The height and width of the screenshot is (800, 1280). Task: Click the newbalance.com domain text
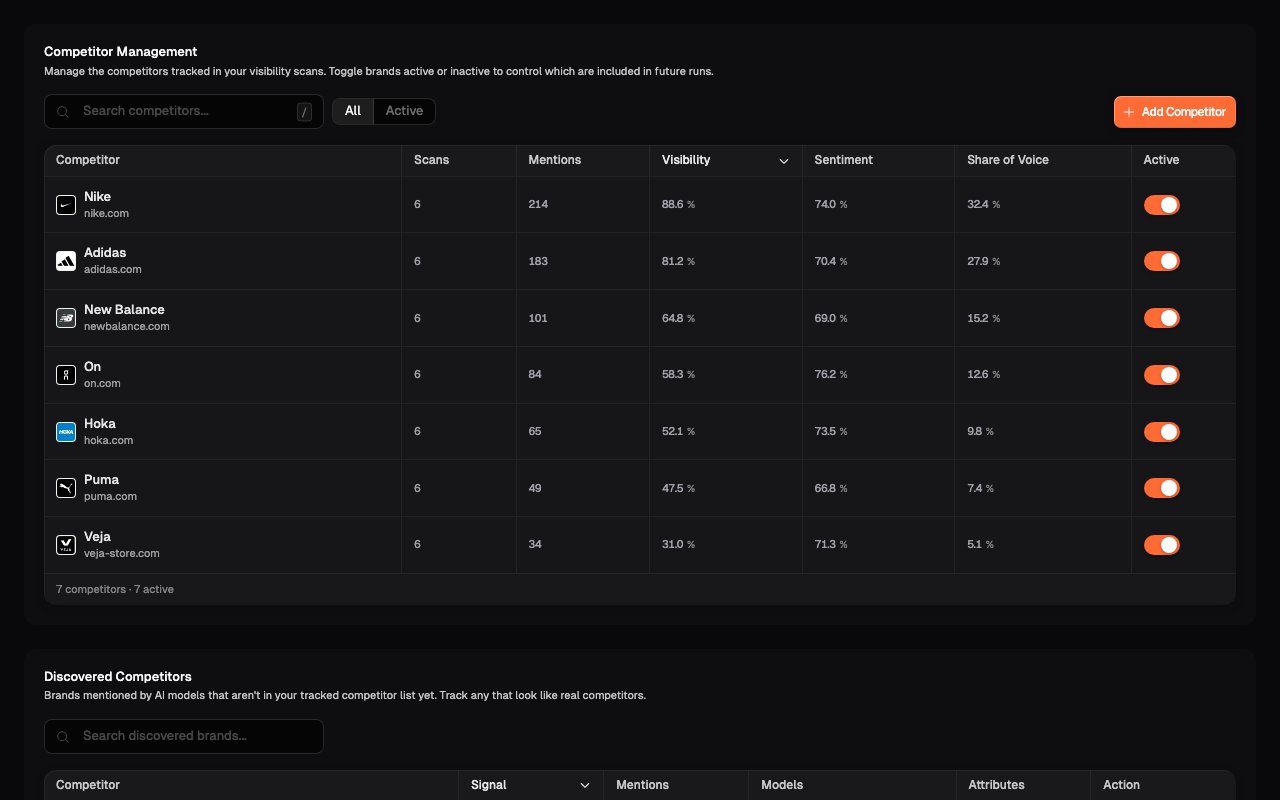[x=127, y=326]
